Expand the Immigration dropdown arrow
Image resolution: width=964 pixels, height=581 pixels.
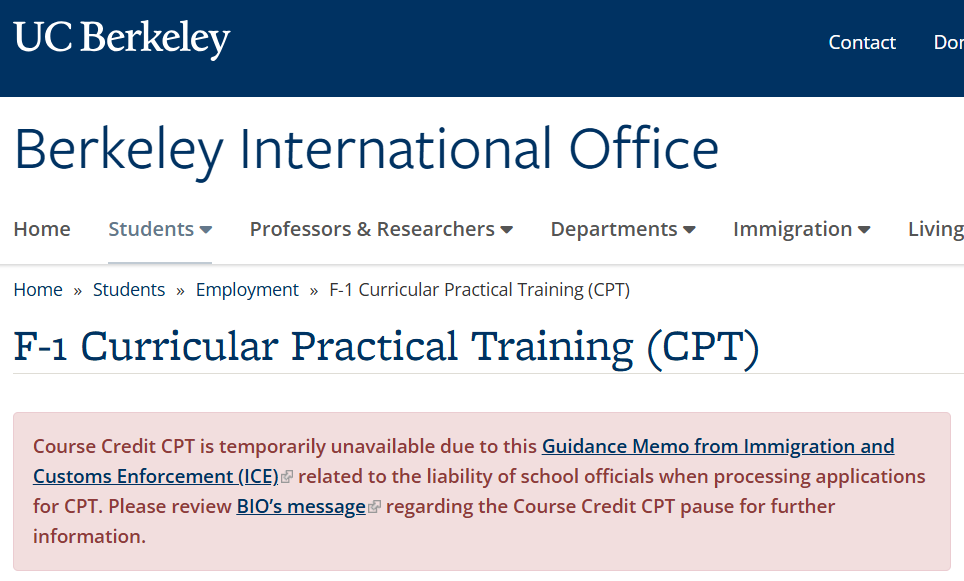click(x=864, y=230)
